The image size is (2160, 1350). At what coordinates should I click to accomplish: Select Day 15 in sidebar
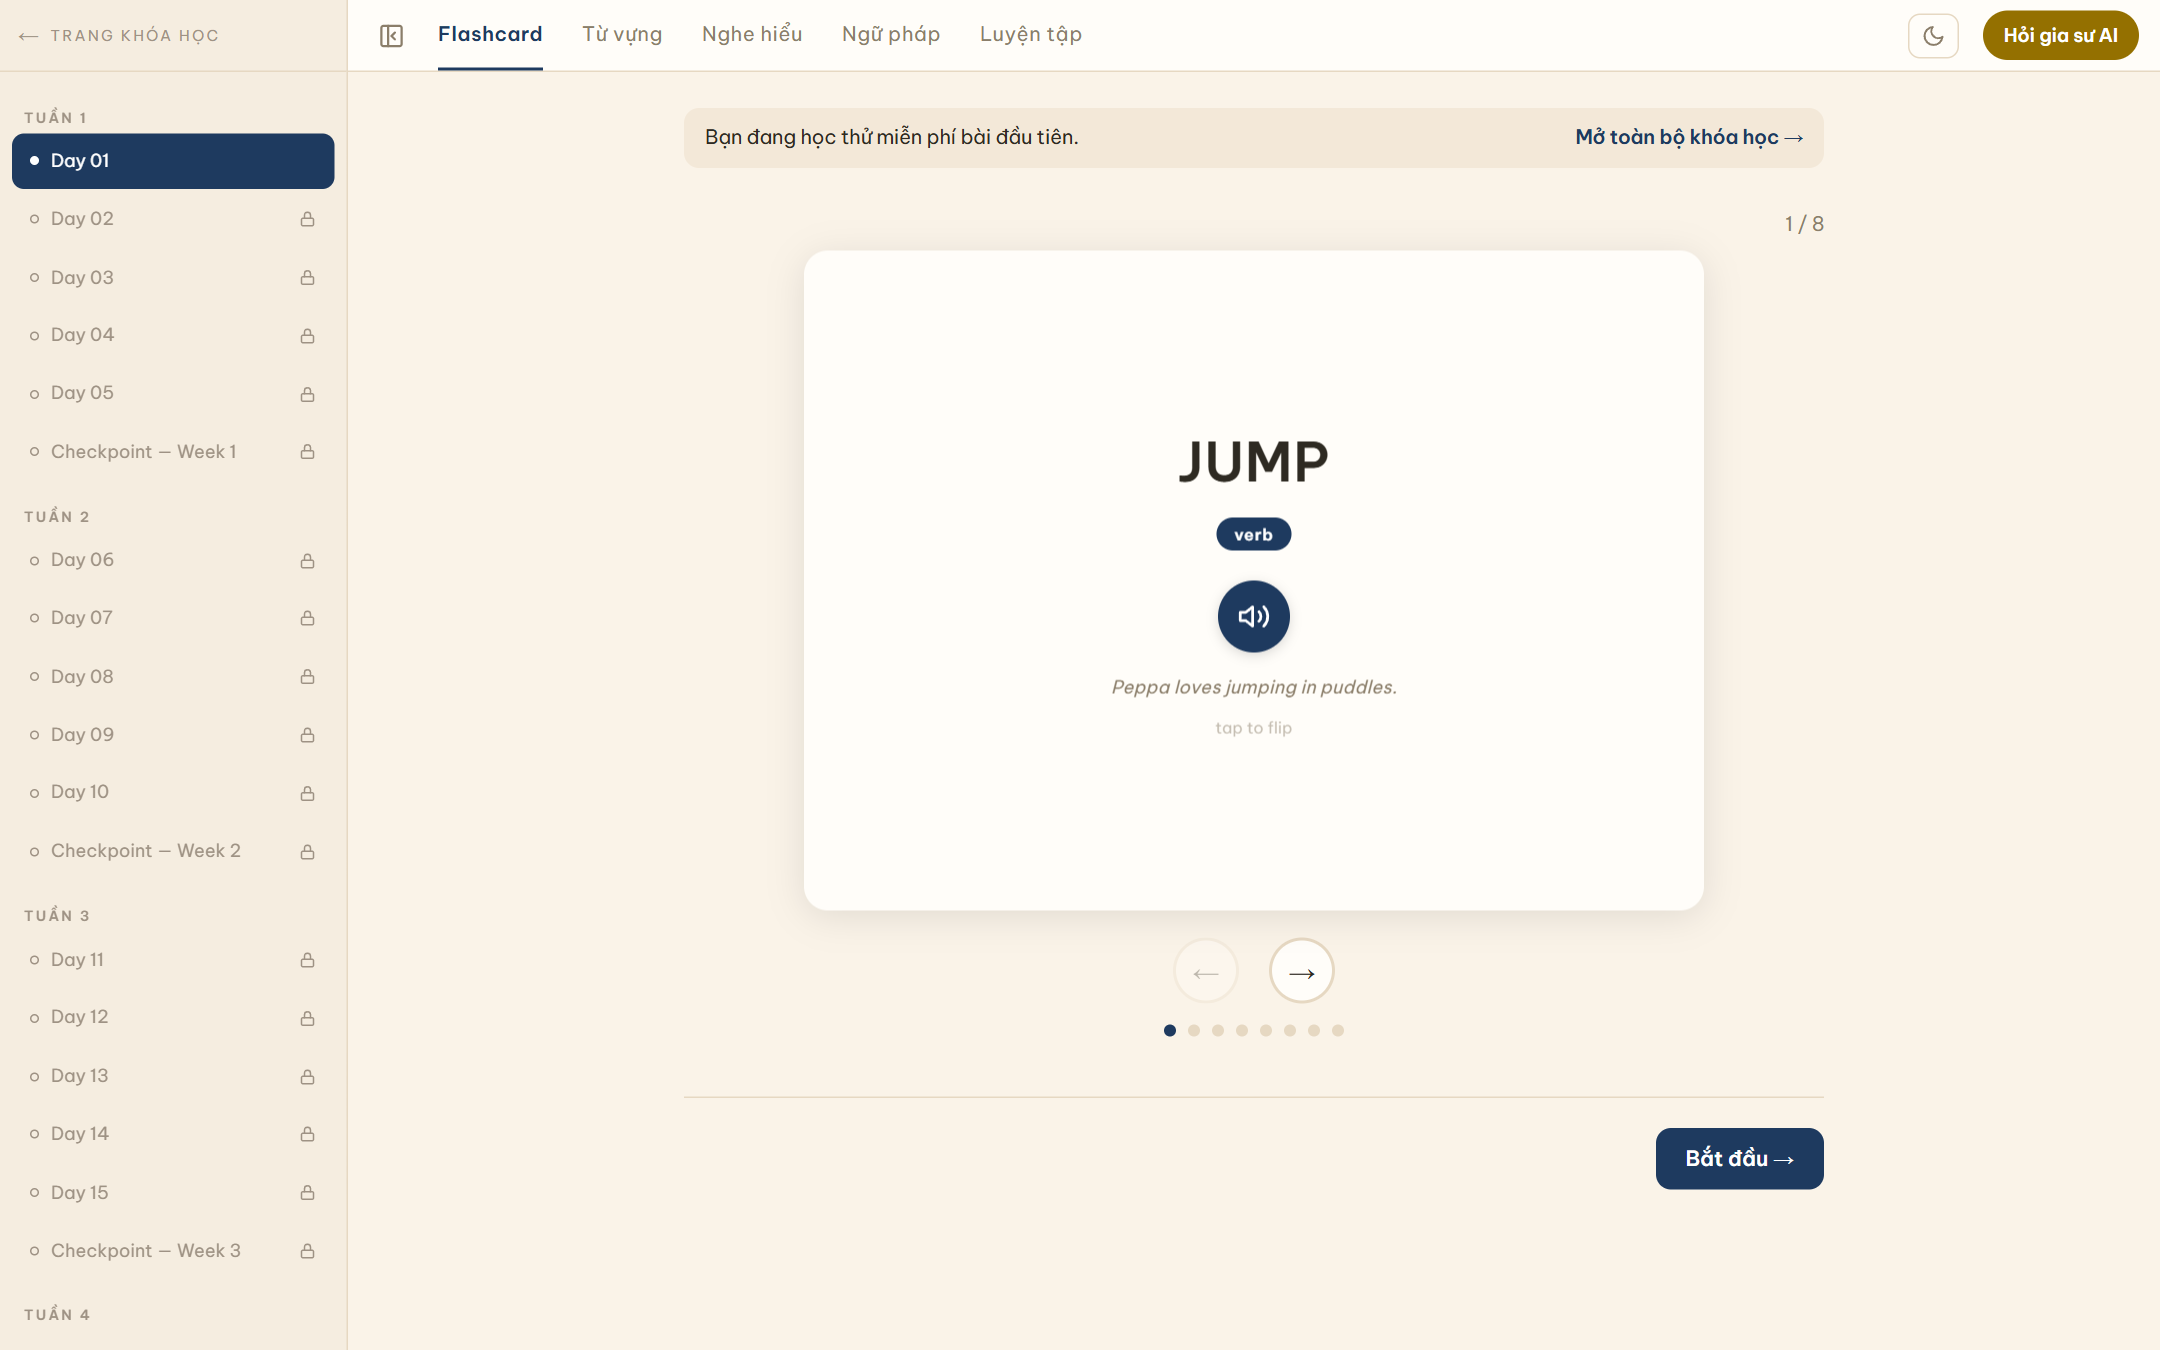pos(173,1193)
